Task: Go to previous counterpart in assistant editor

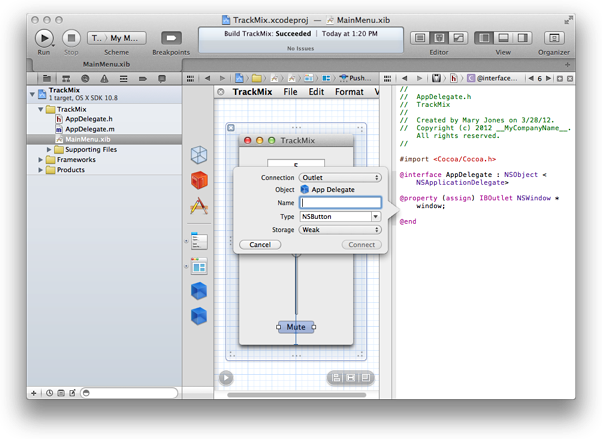Action: coord(531,78)
